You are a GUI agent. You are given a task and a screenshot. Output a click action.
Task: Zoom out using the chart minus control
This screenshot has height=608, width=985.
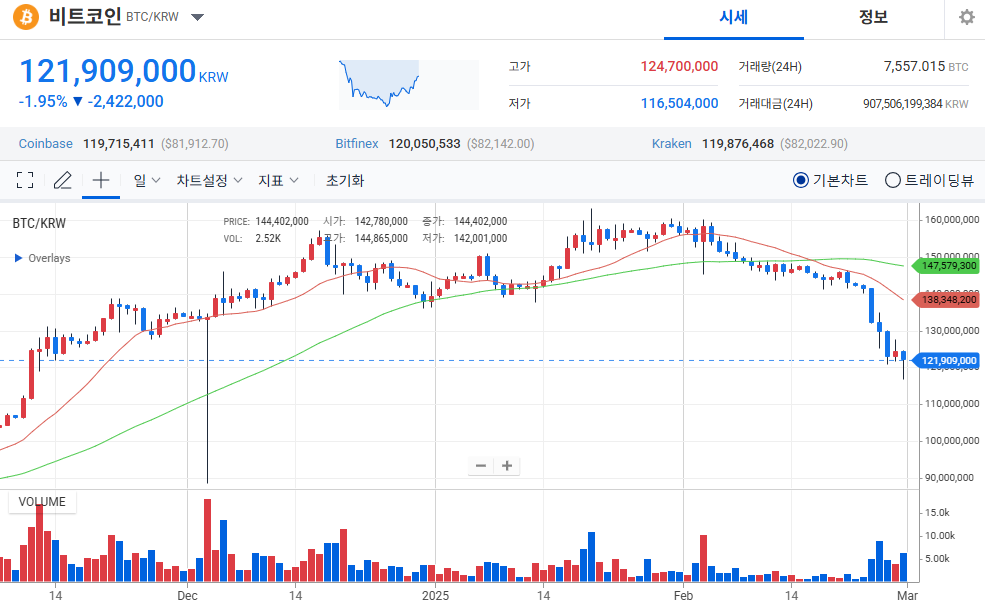[x=481, y=465]
